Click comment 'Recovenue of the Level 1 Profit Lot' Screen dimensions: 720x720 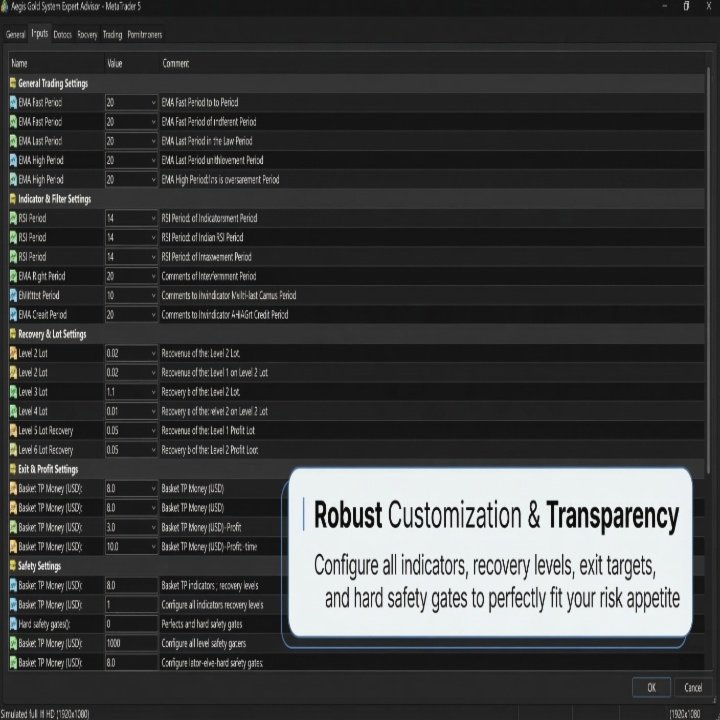(208, 430)
